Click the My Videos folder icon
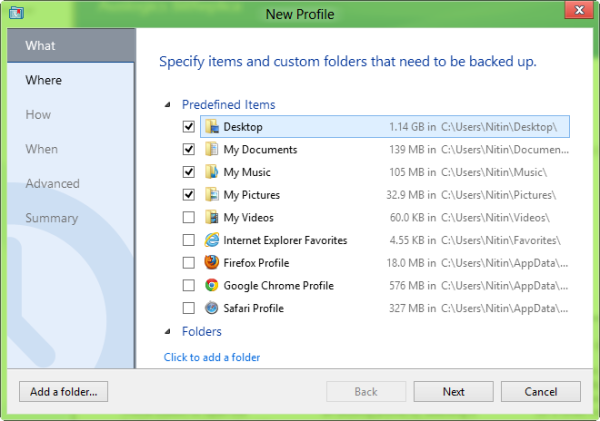The width and height of the screenshot is (600, 421). click(212, 217)
